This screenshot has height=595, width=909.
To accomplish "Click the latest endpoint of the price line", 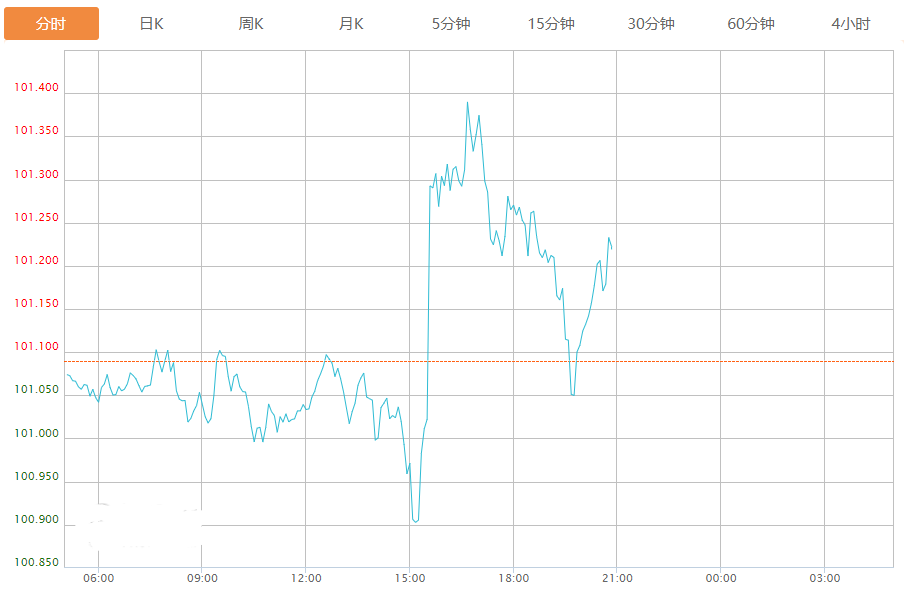I will coord(611,248).
